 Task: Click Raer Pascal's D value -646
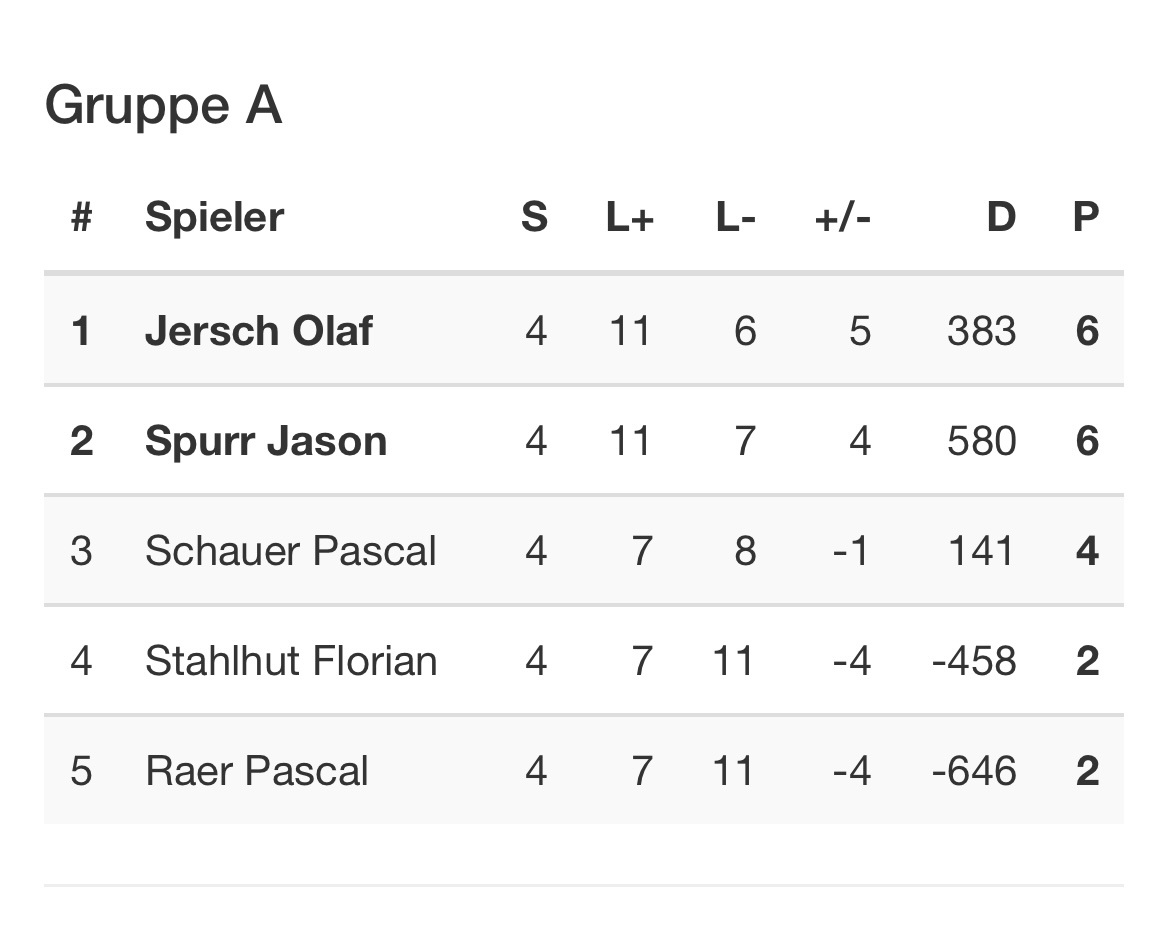973,771
